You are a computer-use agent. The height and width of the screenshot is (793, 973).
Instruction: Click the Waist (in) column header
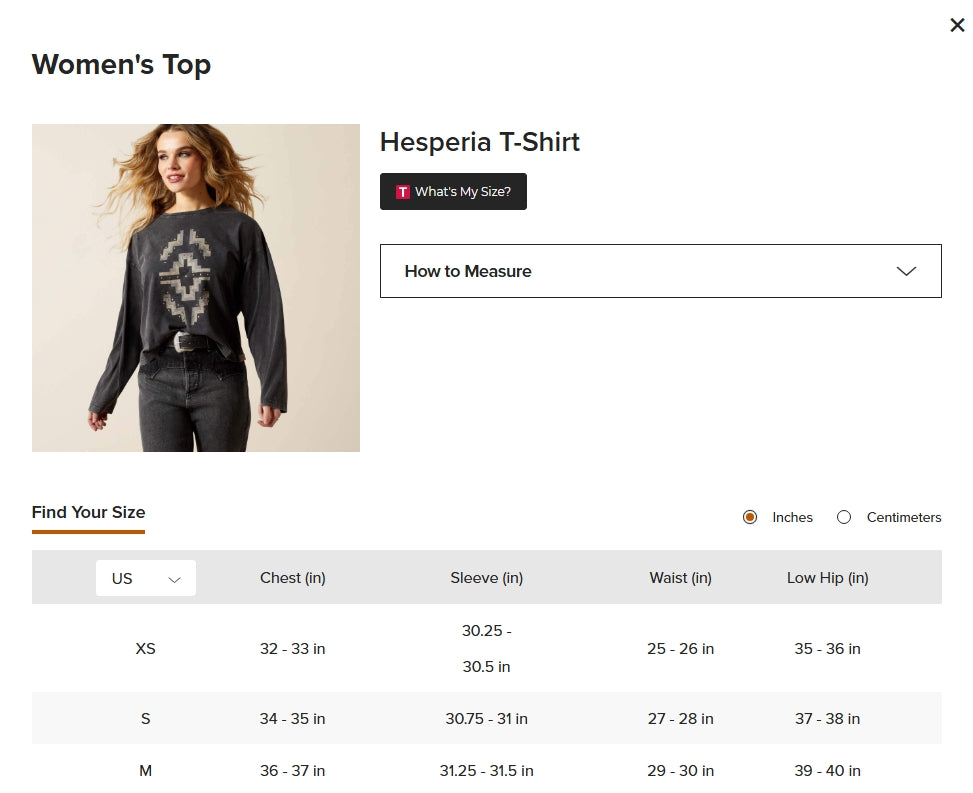coord(680,578)
